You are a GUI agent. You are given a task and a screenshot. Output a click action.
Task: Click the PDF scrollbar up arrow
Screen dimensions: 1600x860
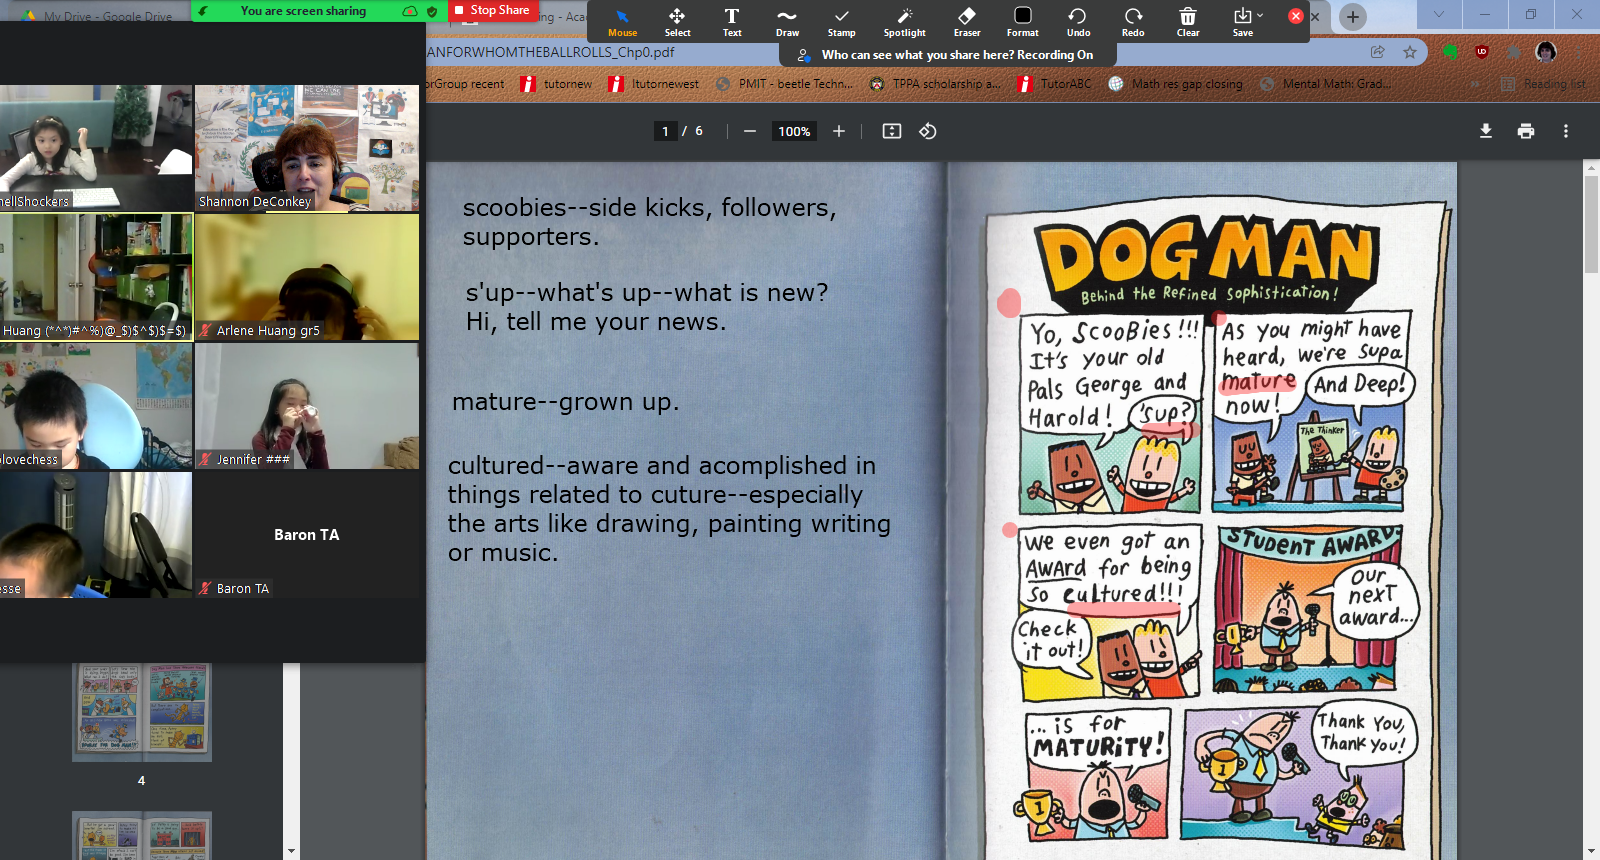click(1591, 169)
